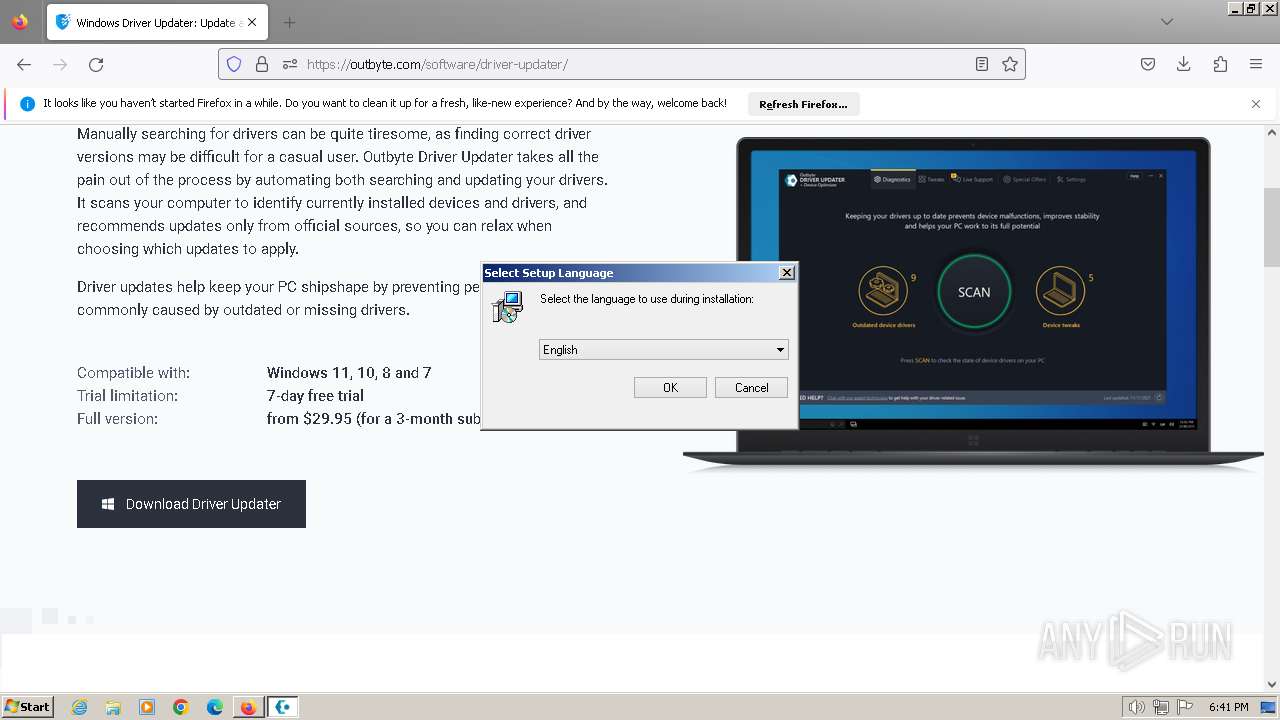
Task: Open Internet Explorer from the taskbar
Action: click(80, 707)
